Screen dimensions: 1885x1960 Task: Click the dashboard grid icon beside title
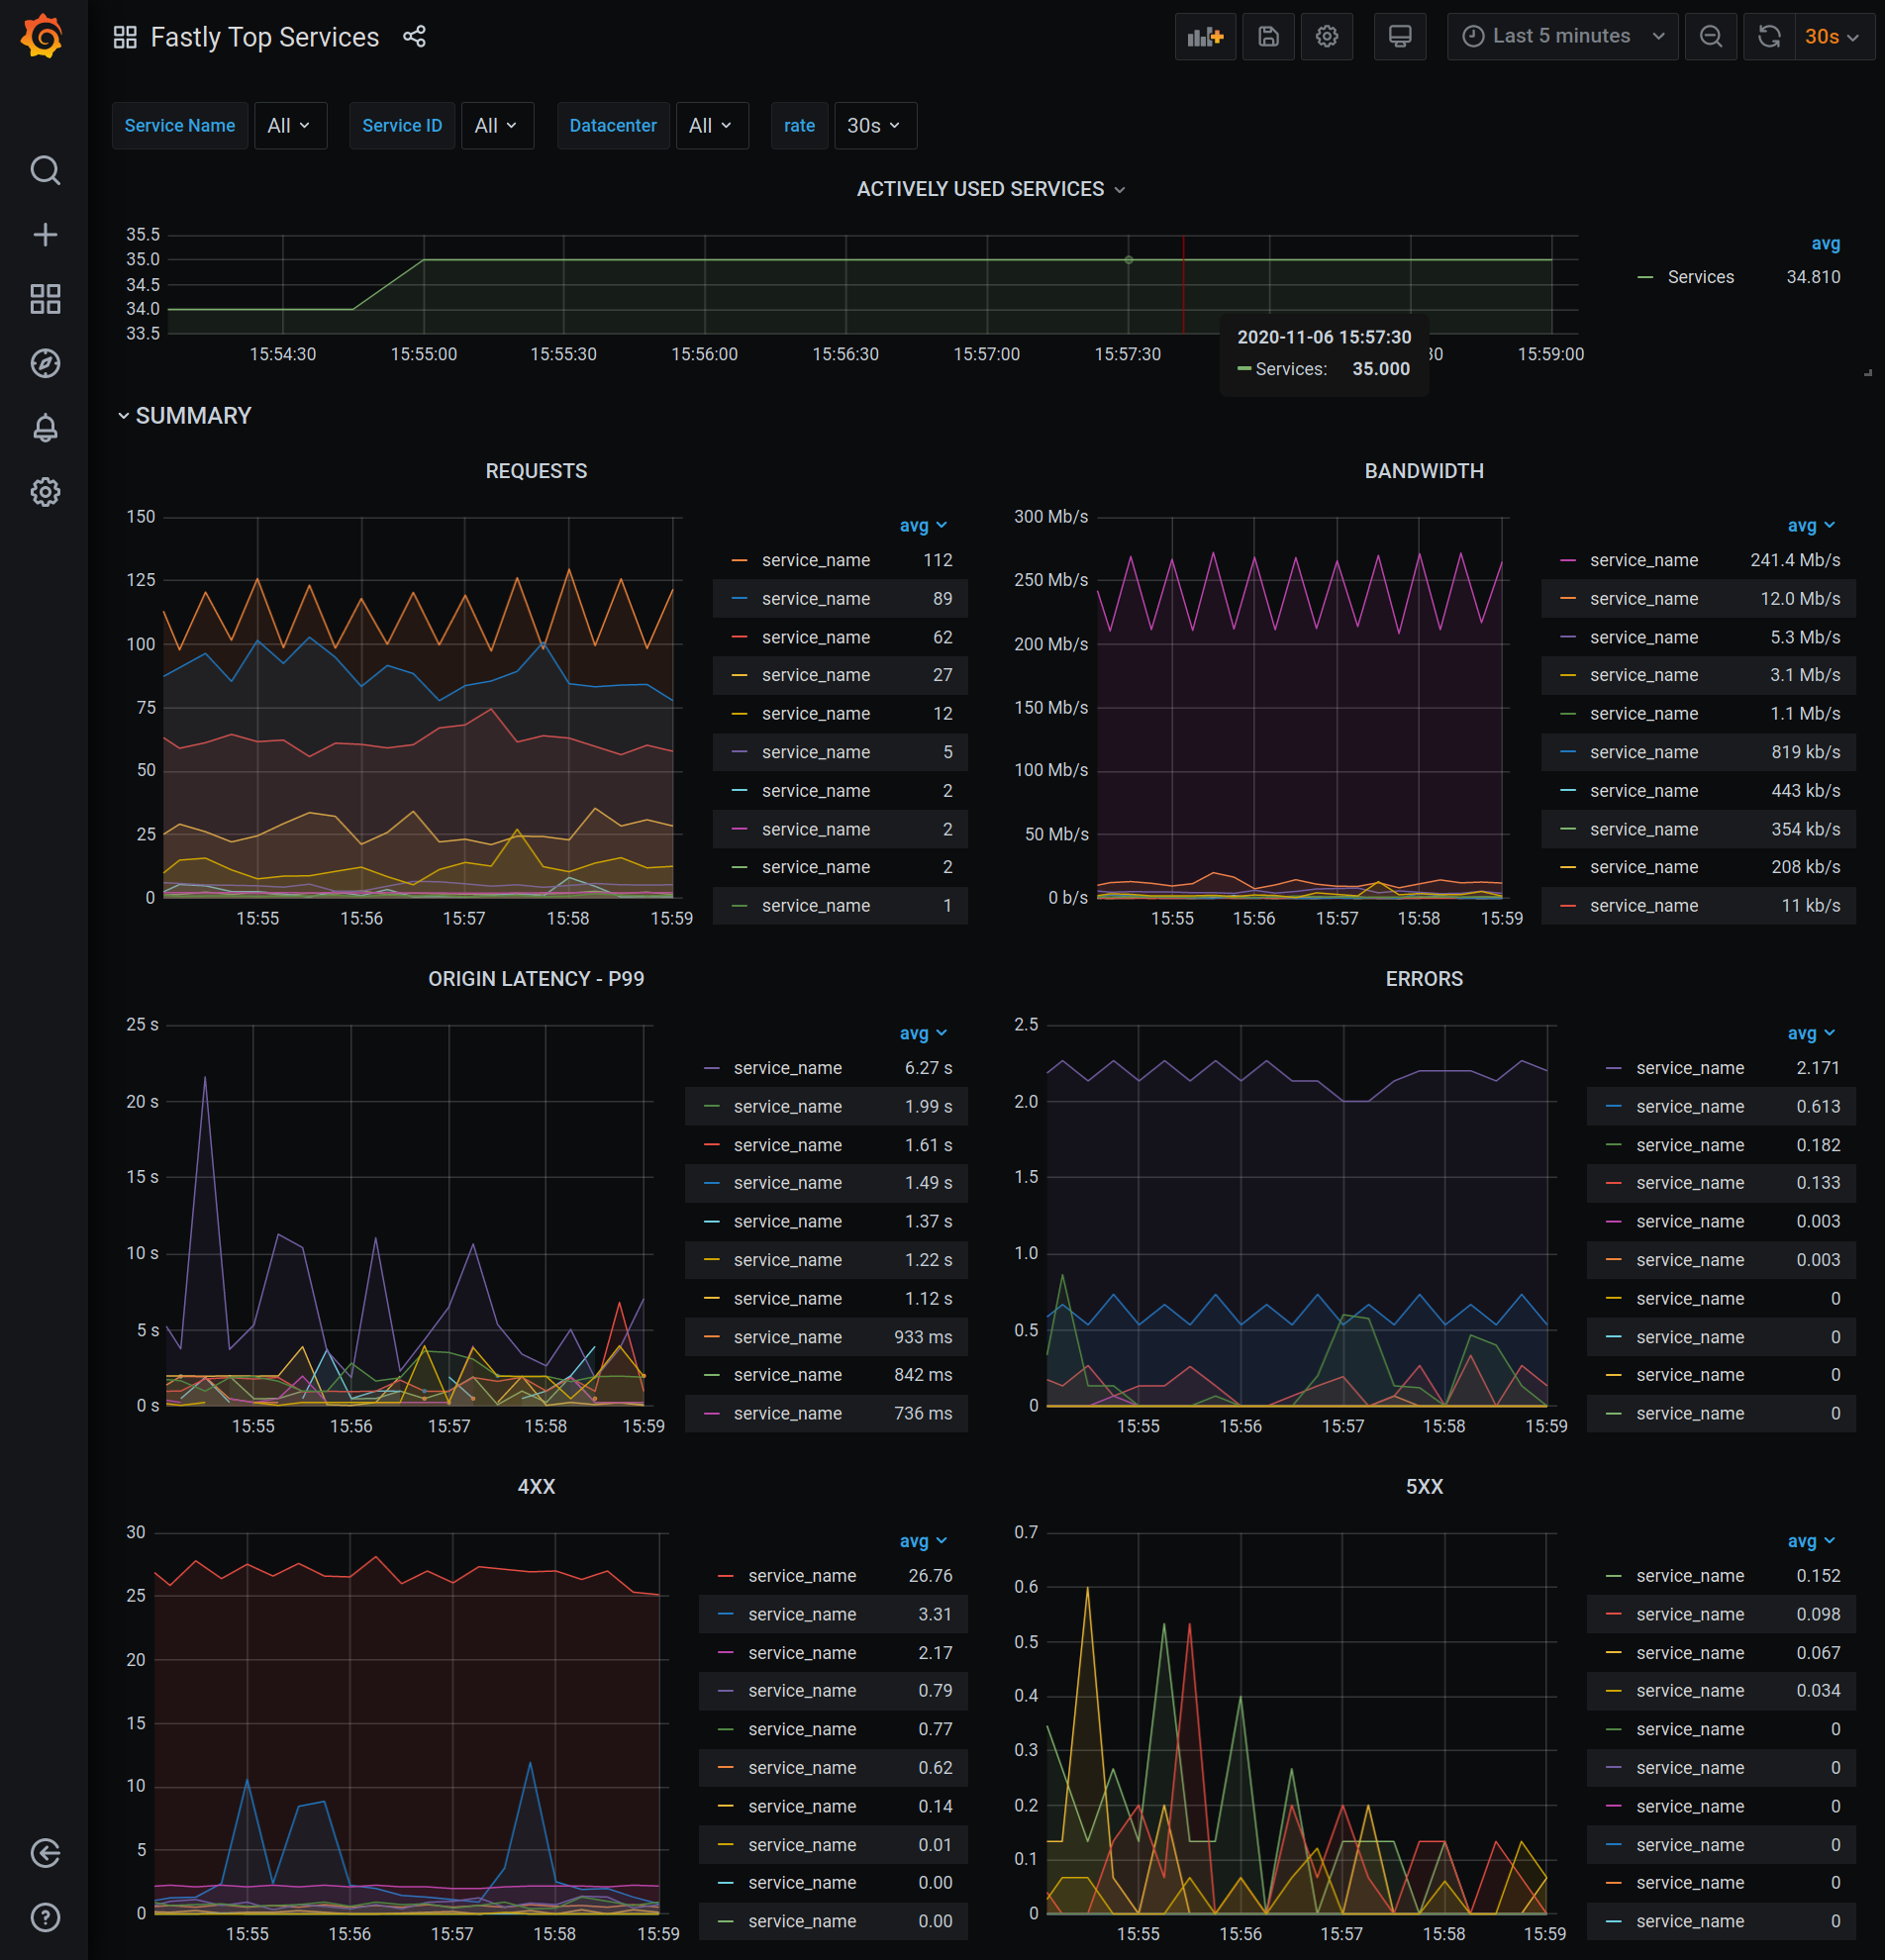point(125,37)
